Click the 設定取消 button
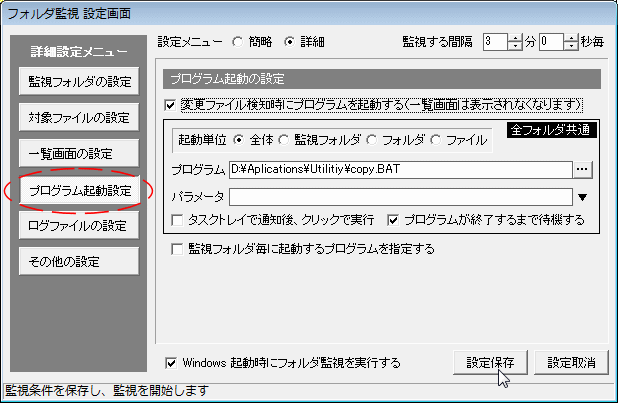Image resolution: width=618 pixels, height=403 pixels. click(x=571, y=362)
